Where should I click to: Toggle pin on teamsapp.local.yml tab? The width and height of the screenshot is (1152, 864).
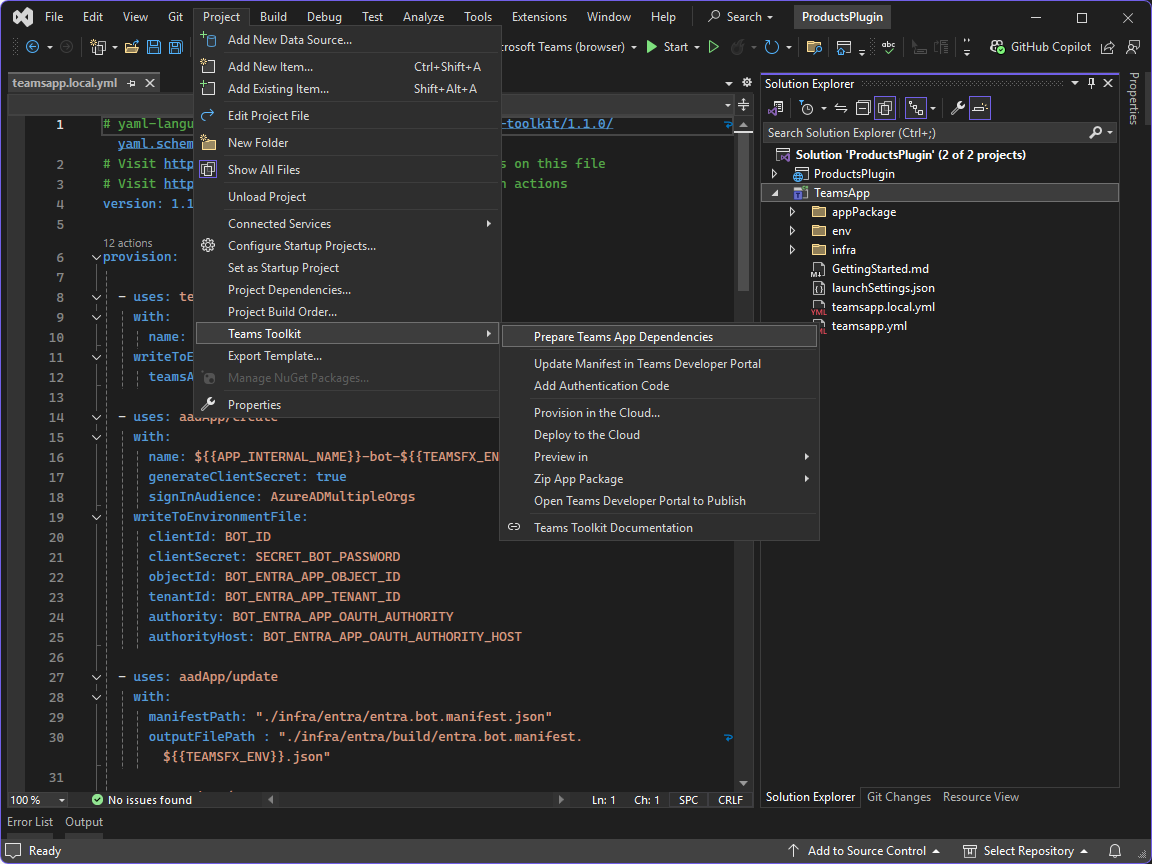132,84
